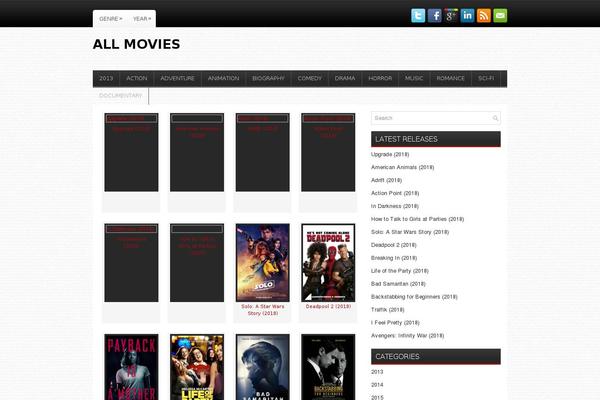The width and height of the screenshot is (600, 400).
Task: Open In Darkness (2018) in Latest Releases
Action: point(395,206)
